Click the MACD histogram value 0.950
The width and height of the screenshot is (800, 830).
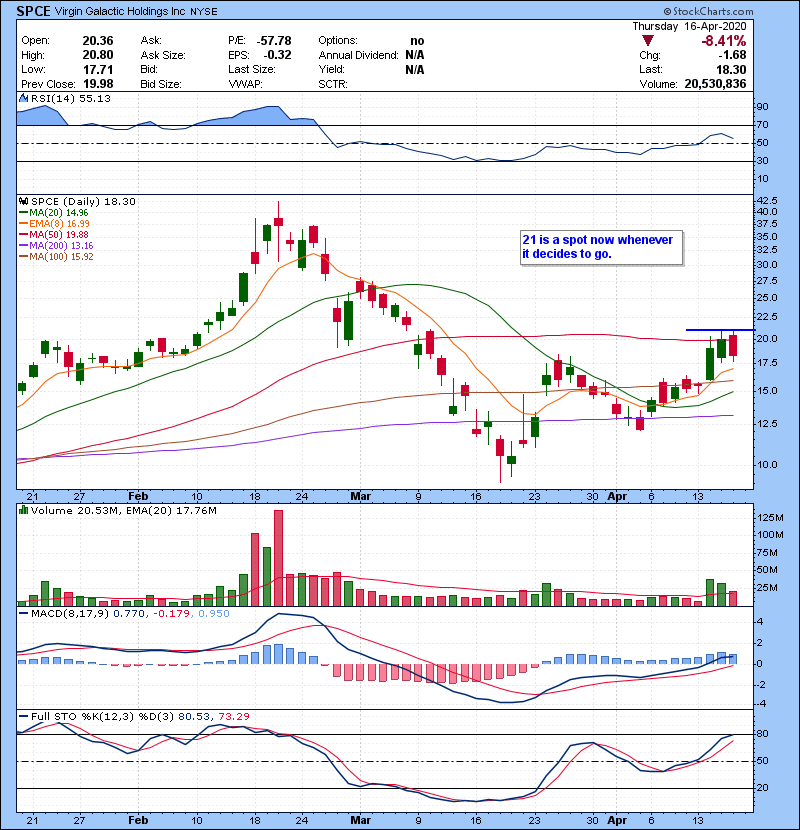[214, 614]
